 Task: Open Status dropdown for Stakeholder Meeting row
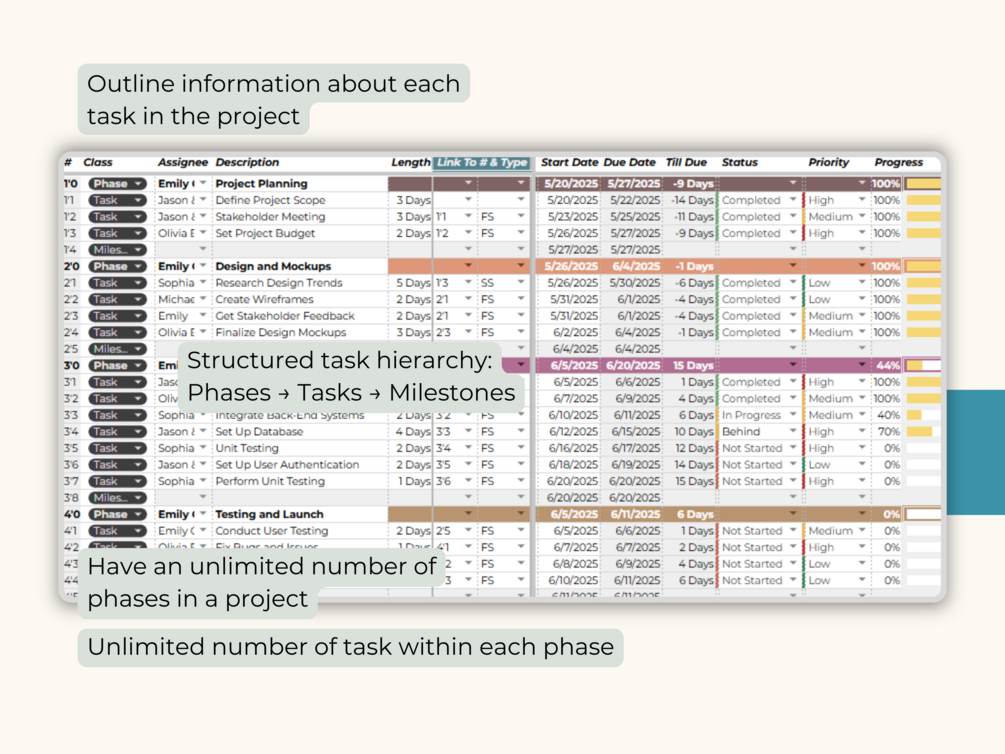[x=793, y=217]
